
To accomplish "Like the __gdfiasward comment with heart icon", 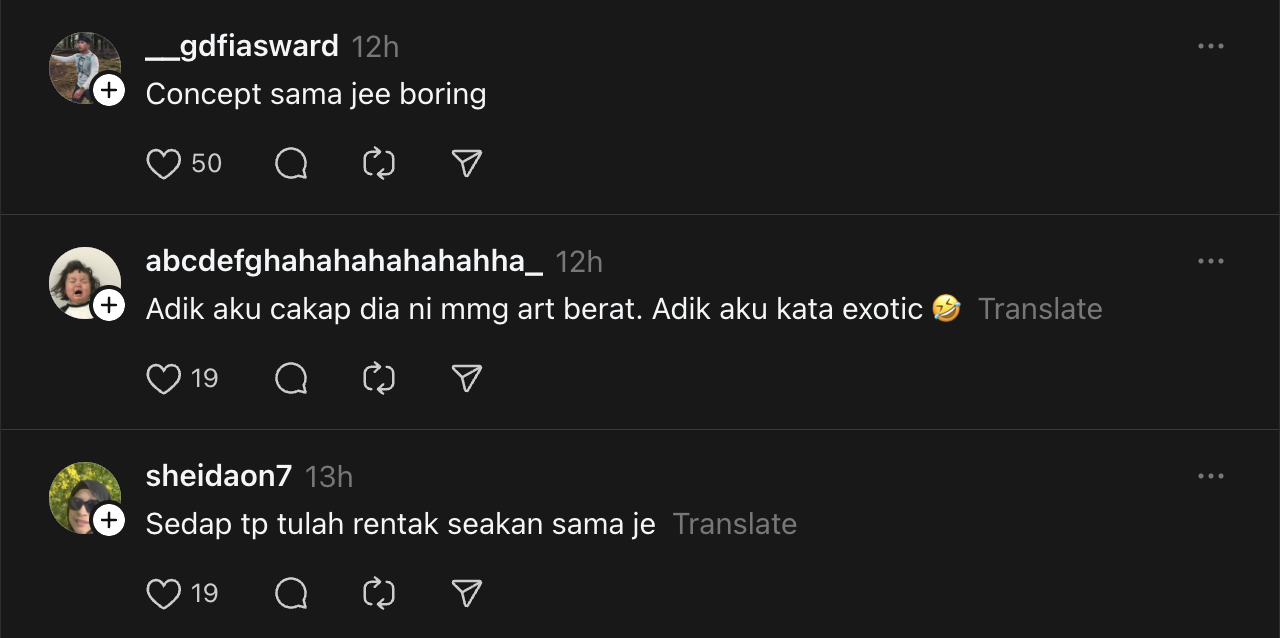I will (x=164, y=164).
